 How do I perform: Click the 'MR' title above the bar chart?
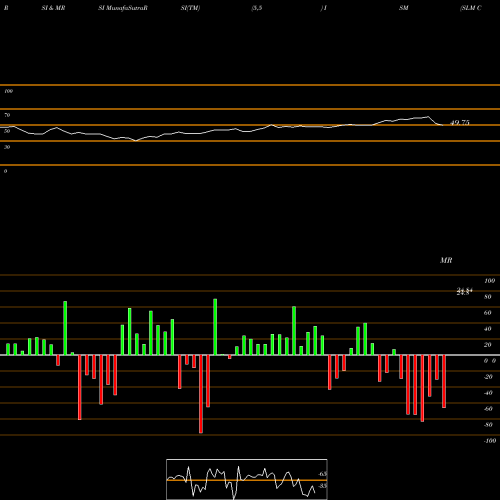point(446,260)
